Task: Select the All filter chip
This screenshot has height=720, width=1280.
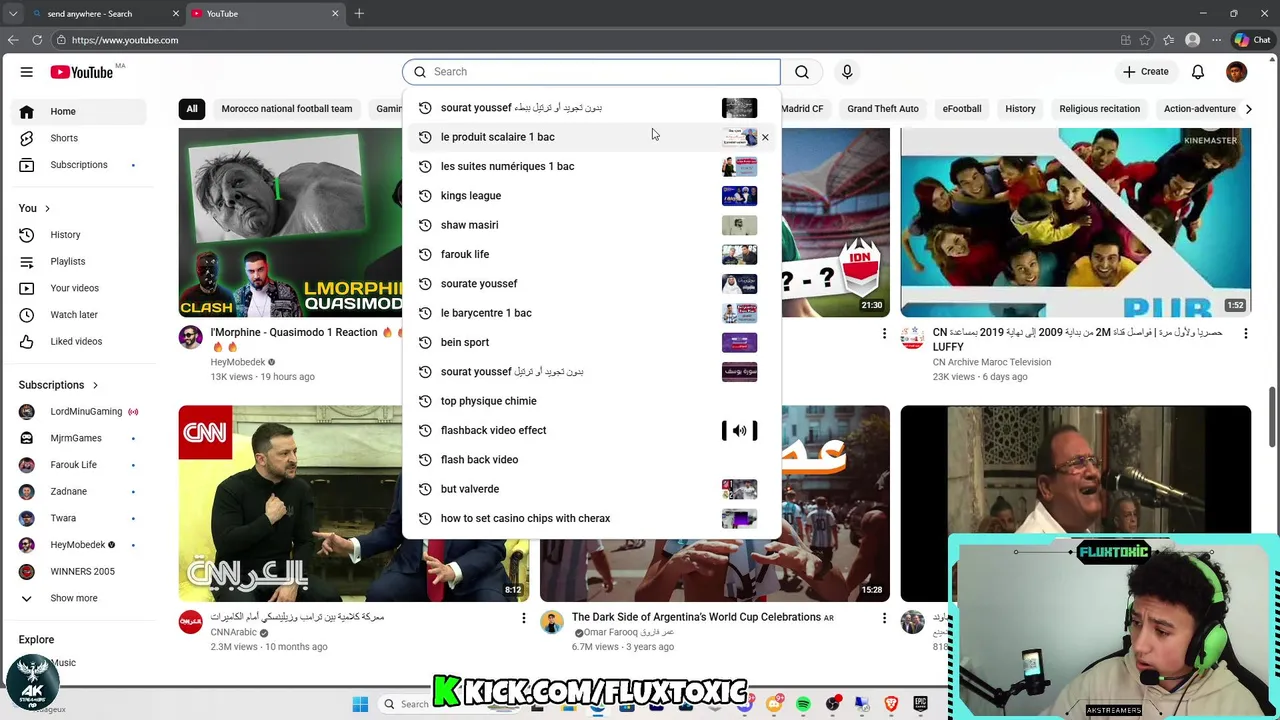Action: click(192, 109)
